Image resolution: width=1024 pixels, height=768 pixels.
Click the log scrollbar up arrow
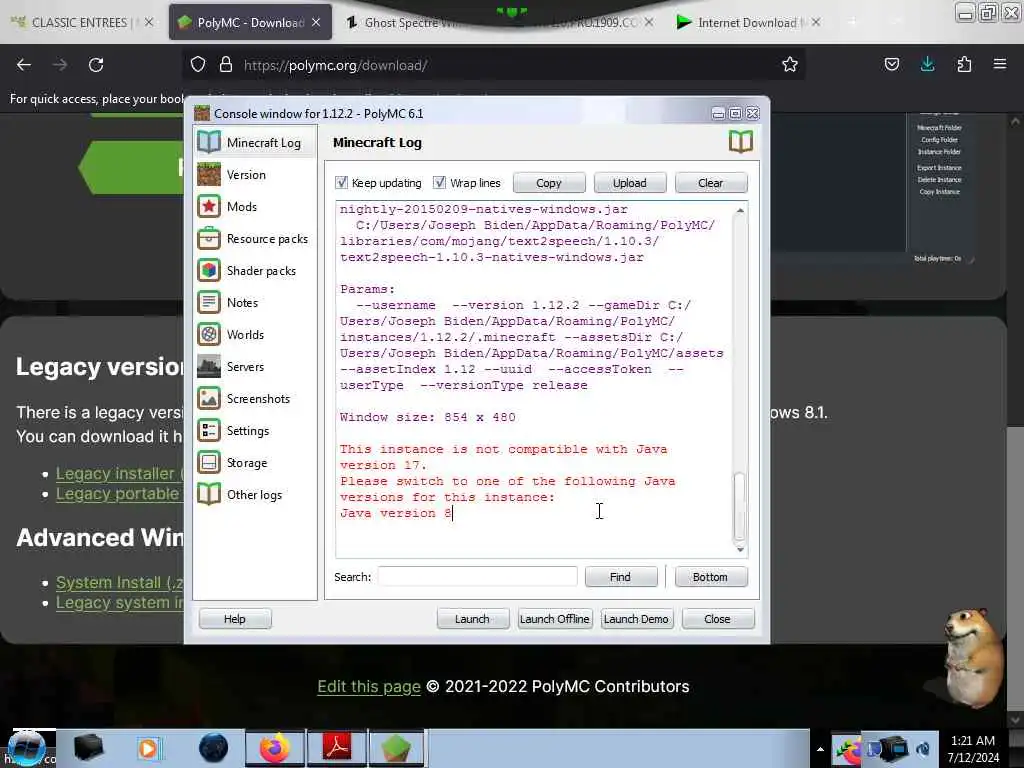[x=739, y=210]
